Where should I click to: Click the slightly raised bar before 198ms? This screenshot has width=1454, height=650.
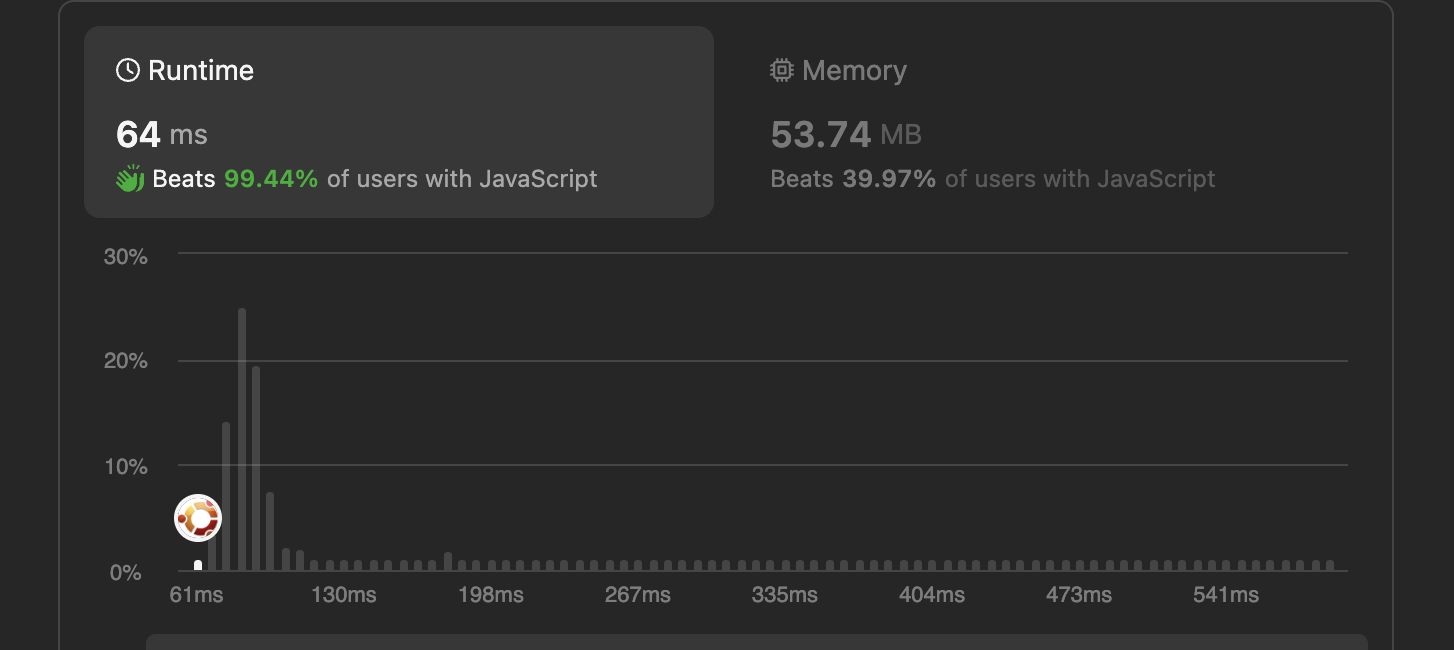(x=448, y=561)
